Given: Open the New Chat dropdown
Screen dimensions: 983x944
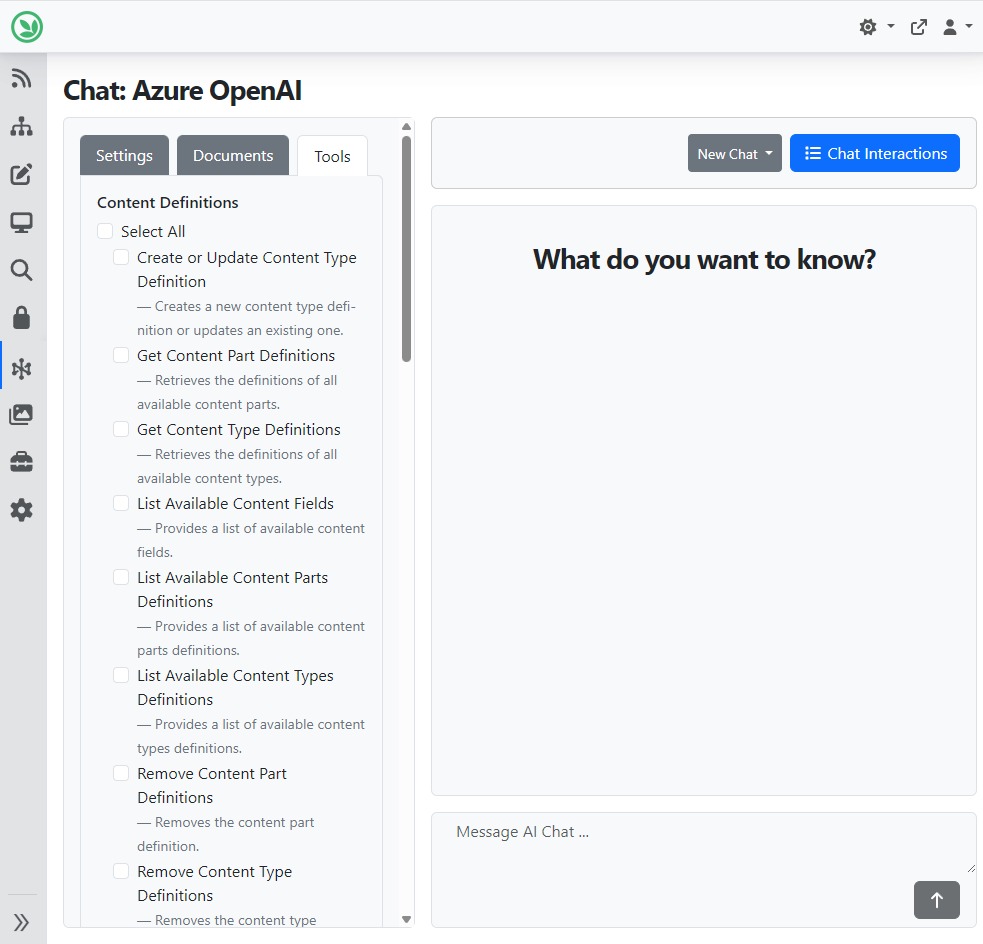Looking at the screenshot, I should coord(735,153).
